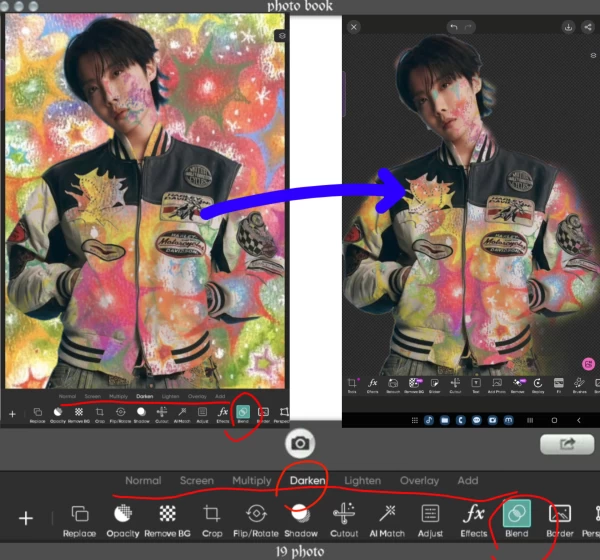Select Darken blend mode in the large bottom row
This screenshot has height=560, width=600.
coord(307,480)
